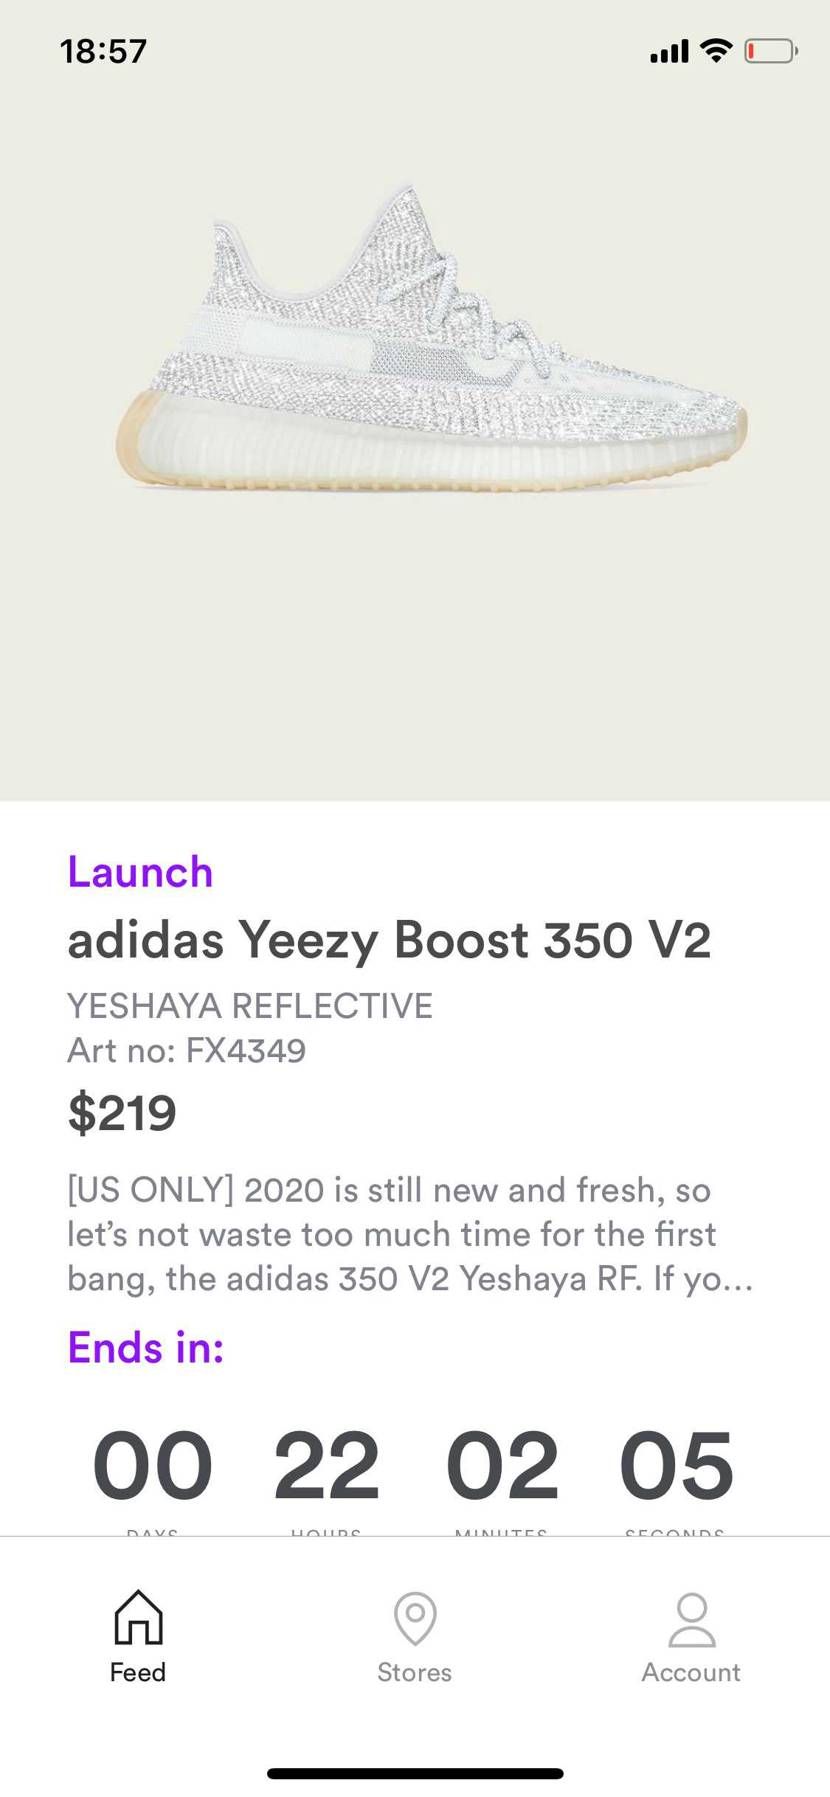Tap the battery indicator in status bar
This screenshot has height=1797, width=830.
771,51
